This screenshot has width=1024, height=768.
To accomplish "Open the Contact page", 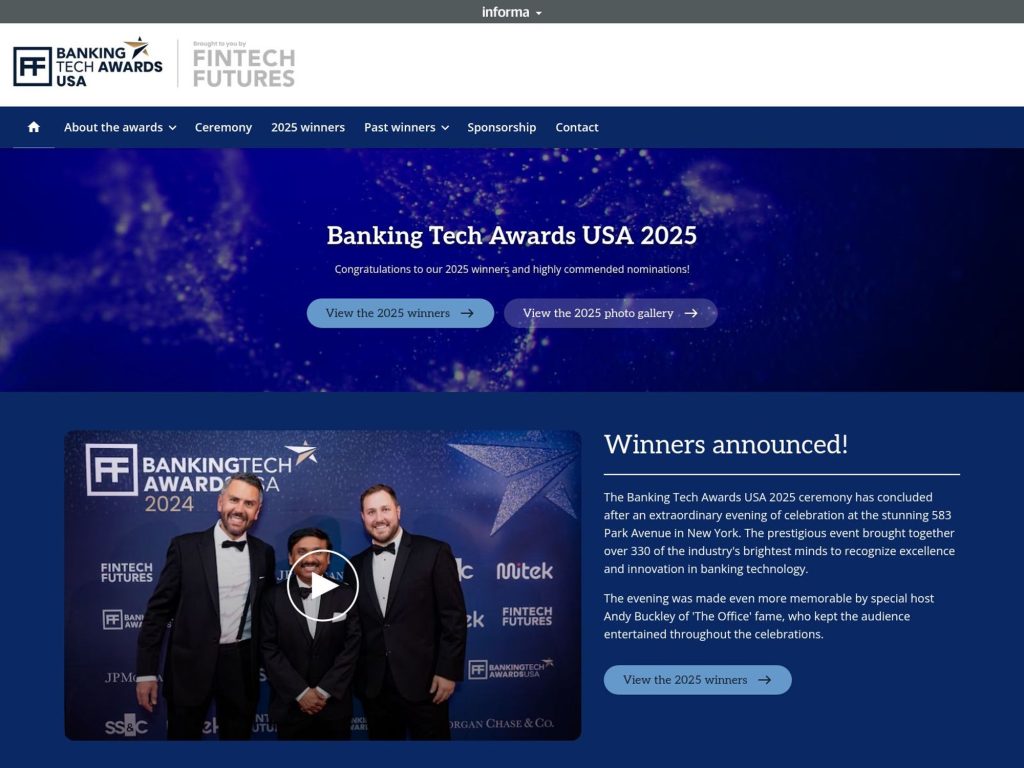I will tap(577, 127).
